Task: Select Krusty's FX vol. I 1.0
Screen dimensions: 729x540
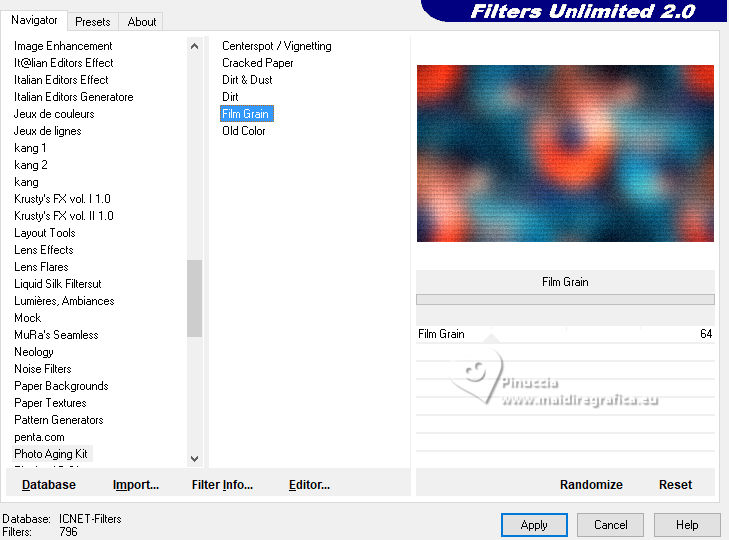Action: click(62, 199)
